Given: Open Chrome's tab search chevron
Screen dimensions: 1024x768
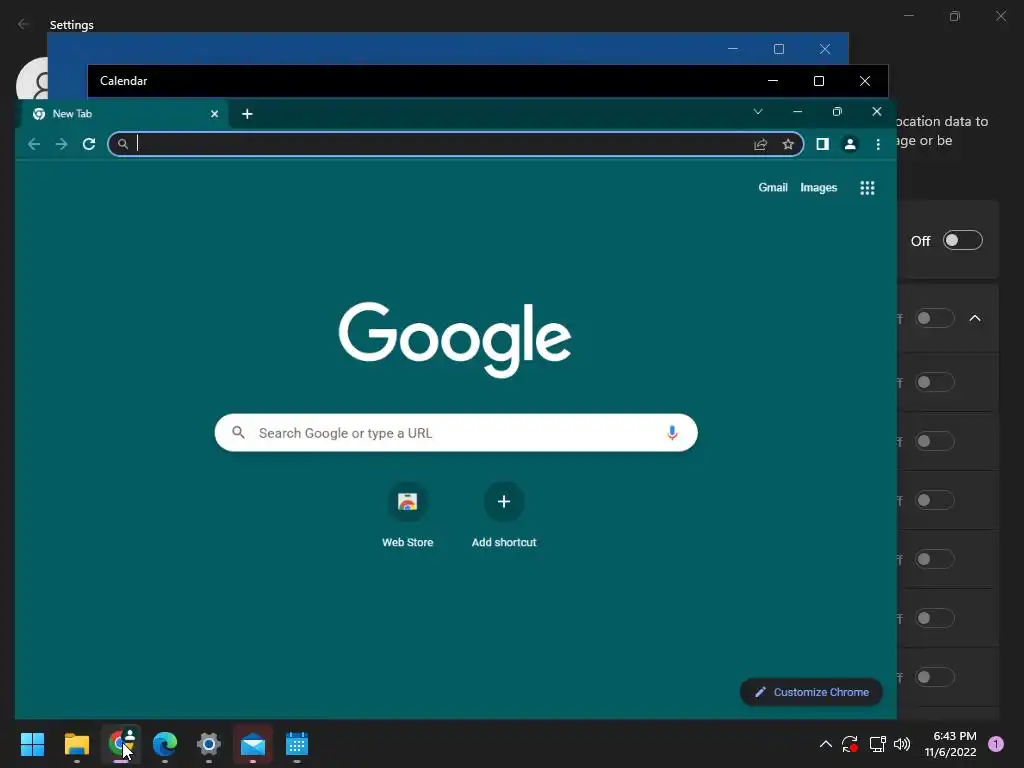Looking at the screenshot, I should click(x=758, y=112).
